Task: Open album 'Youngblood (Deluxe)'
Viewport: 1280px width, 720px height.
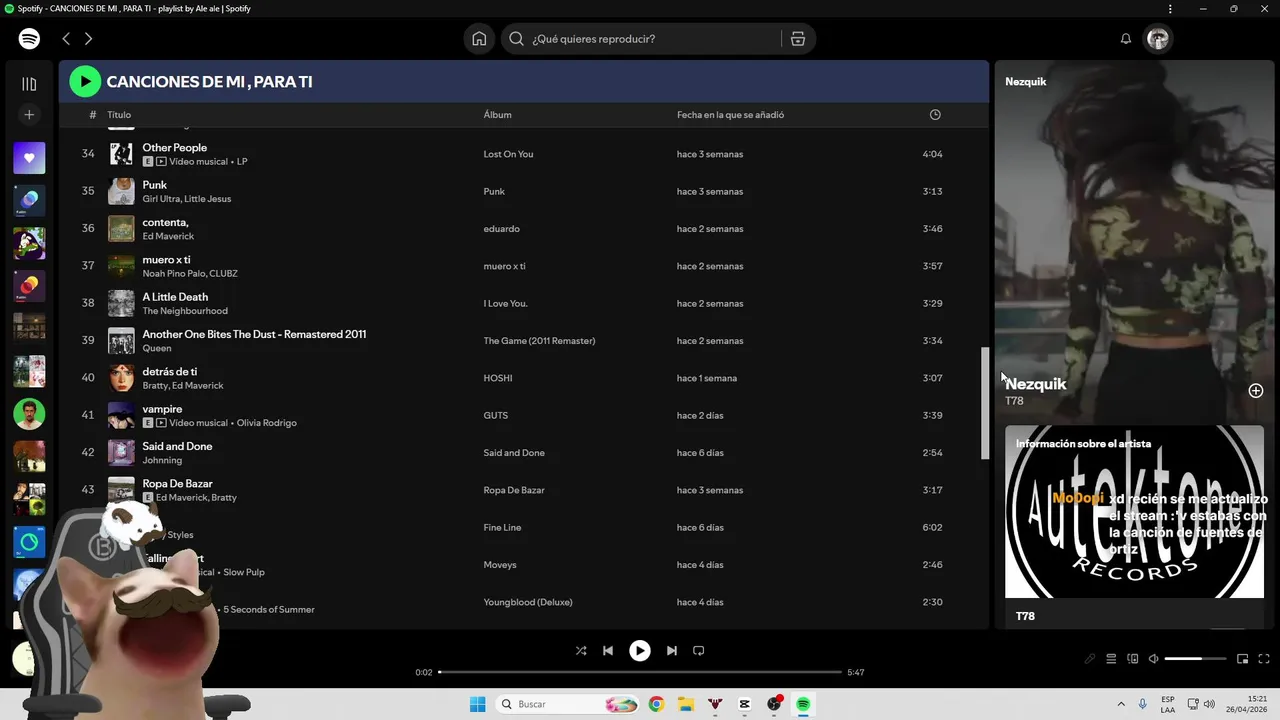Action: 528,602
